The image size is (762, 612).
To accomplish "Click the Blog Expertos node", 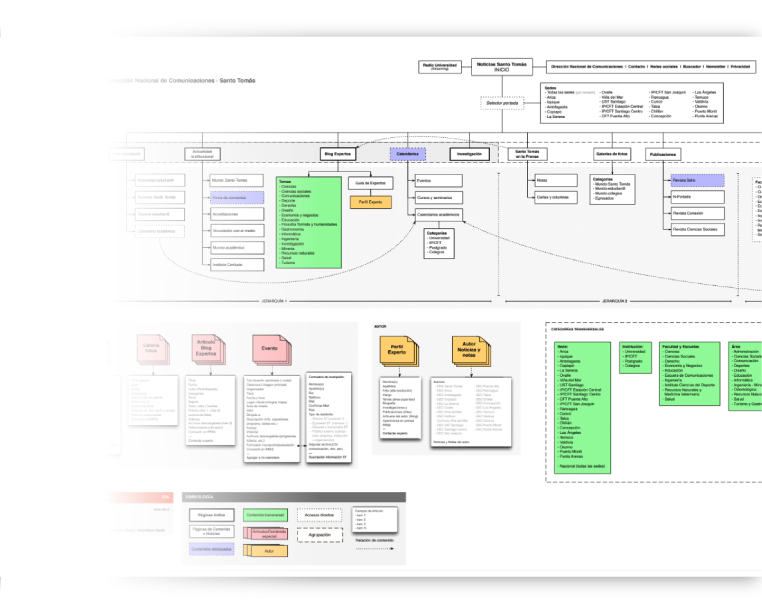I will (338, 155).
